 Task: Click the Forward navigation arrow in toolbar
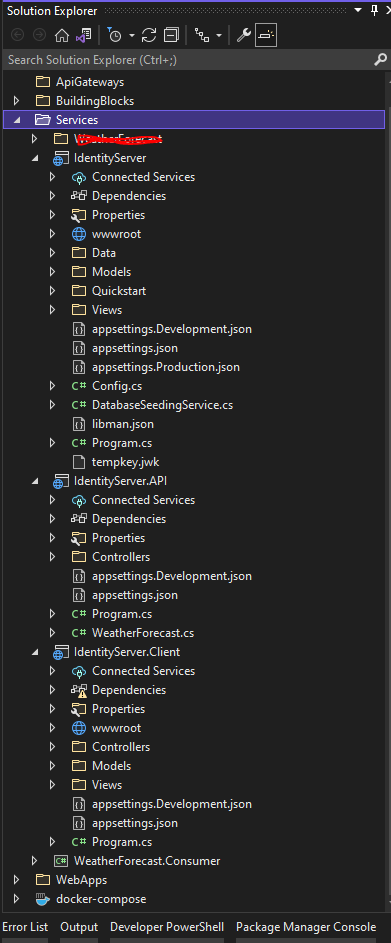point(39,35)
